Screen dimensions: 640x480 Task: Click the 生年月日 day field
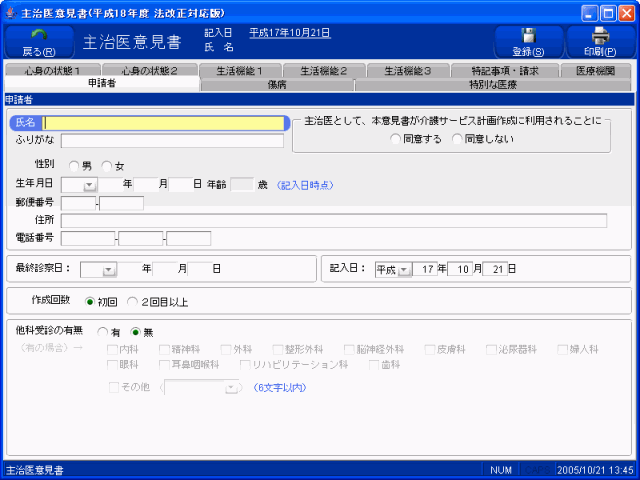point(181,185)
